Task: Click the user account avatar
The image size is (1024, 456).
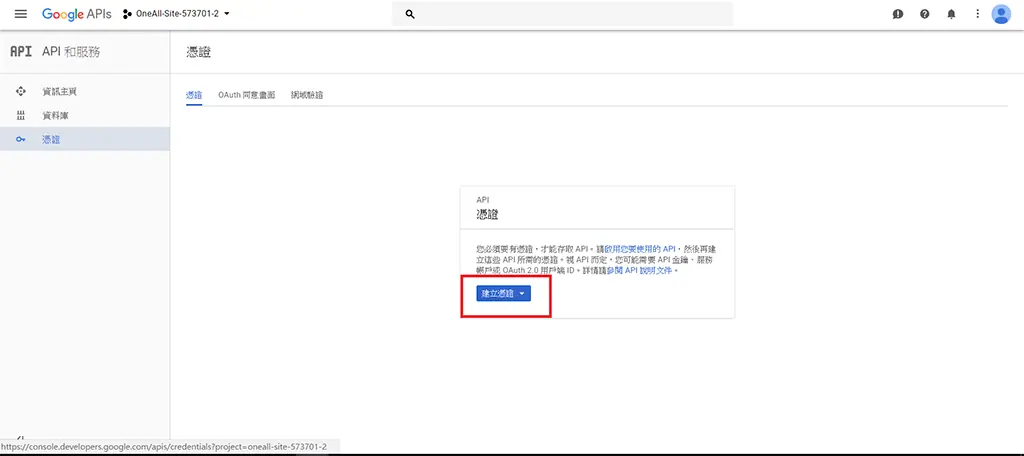Action: (1001, 14)
